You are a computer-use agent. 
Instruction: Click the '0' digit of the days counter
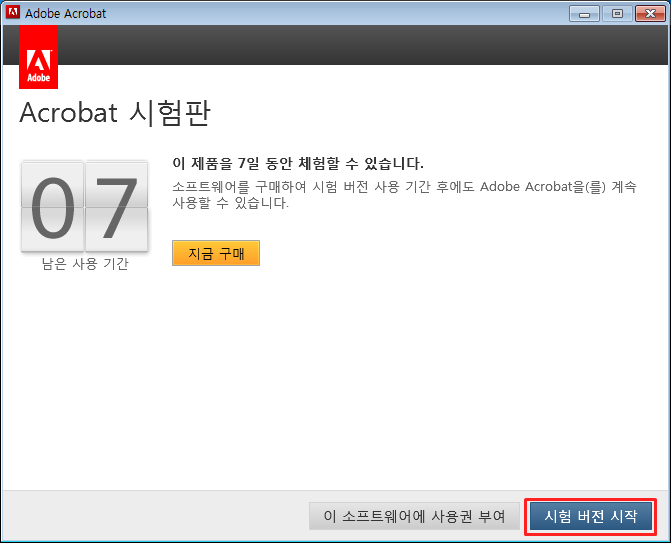point(53,207)
